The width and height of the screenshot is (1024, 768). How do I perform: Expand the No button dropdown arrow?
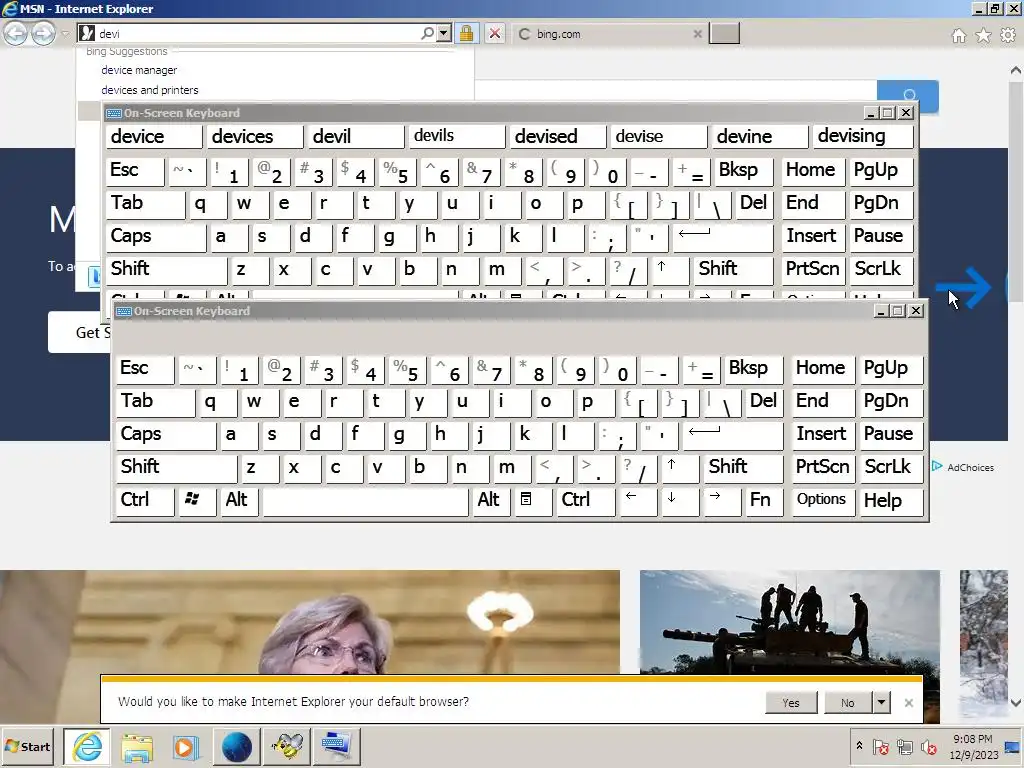click(x=882, y=703)
